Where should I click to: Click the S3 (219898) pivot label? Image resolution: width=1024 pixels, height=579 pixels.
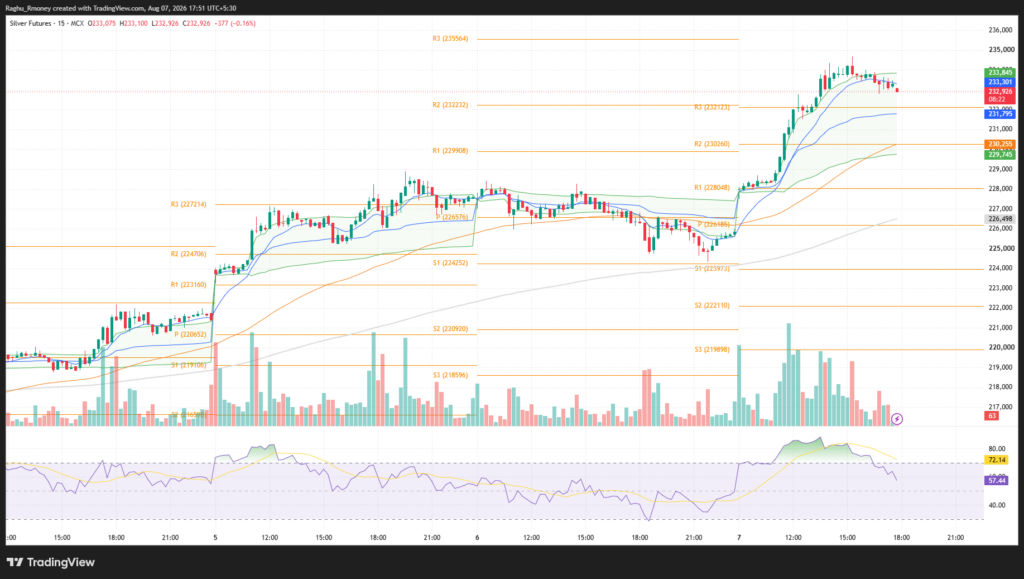(x=712, y=349)
